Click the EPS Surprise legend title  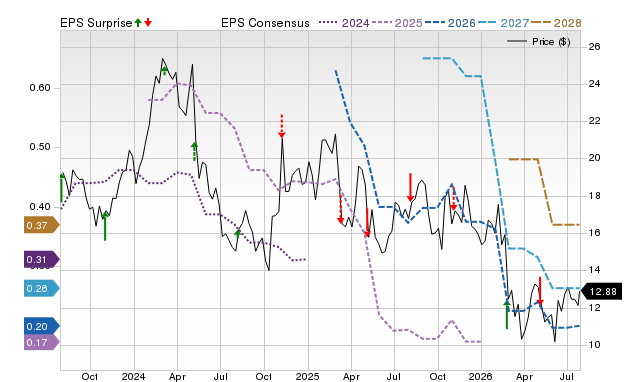tap(96, 23)
